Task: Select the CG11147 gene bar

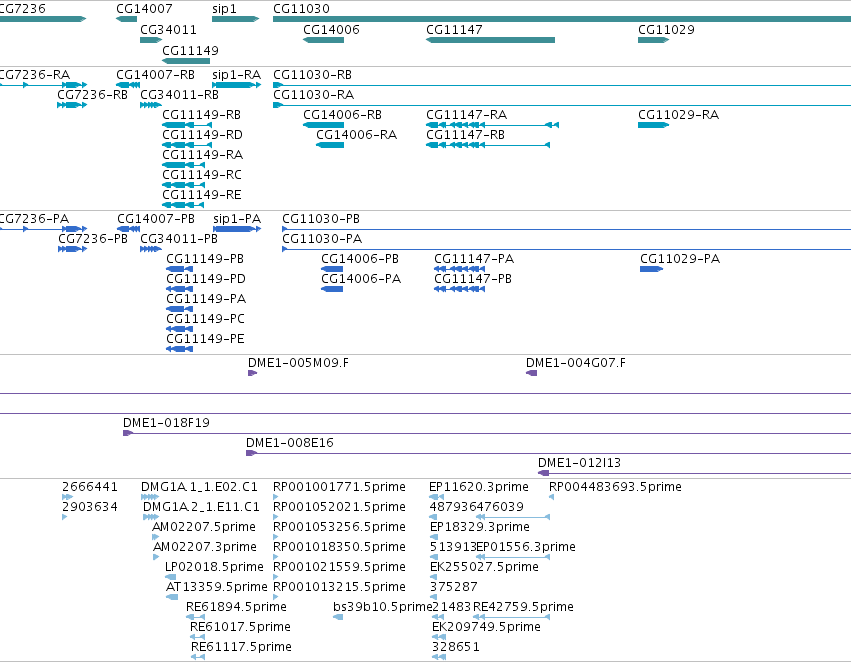Action: click(491, 40)
